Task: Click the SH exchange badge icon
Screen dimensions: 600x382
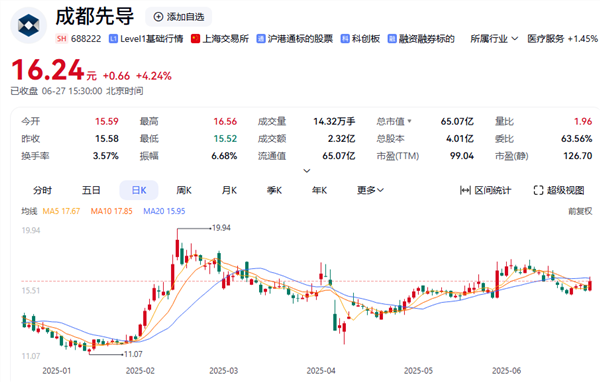Action: (62, 39)
